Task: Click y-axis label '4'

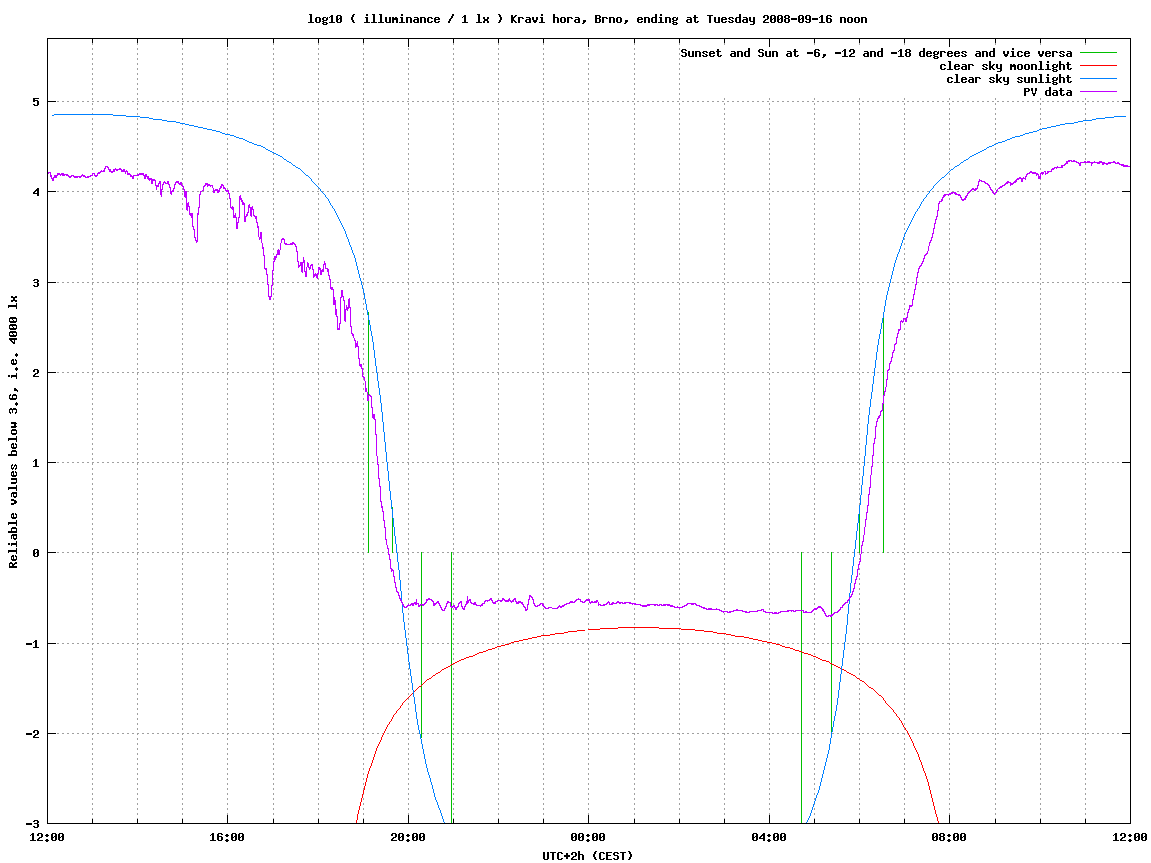Action: click(36, 192)
